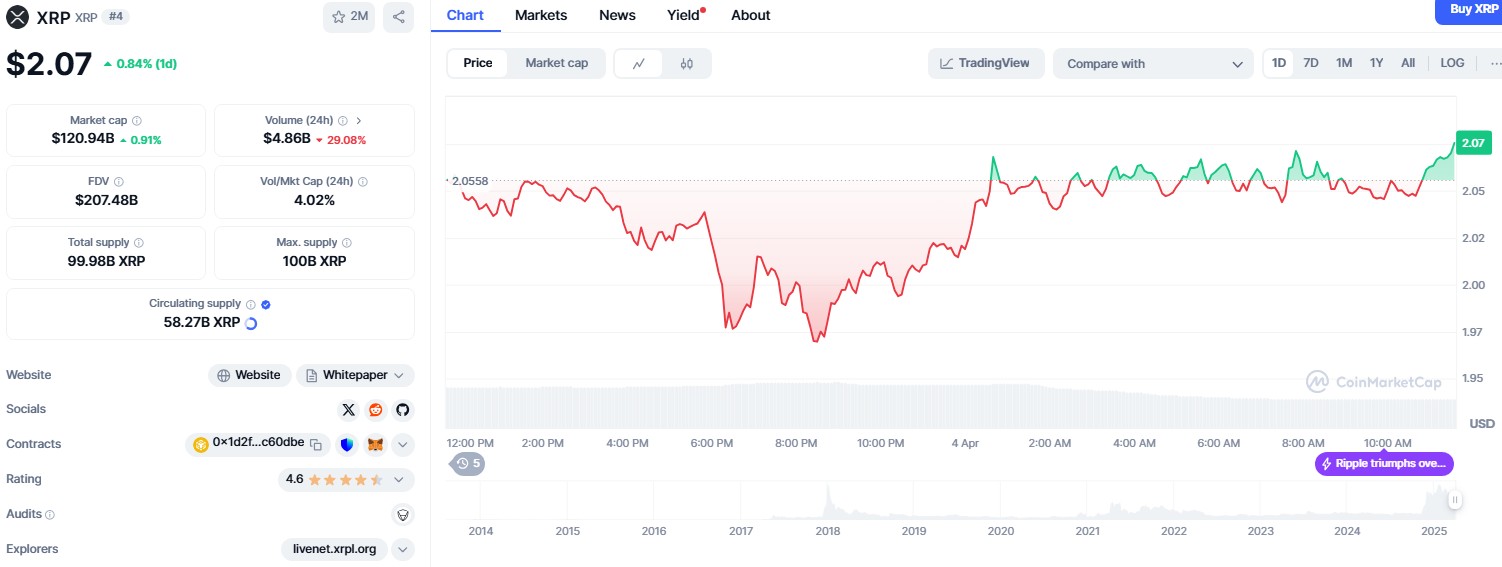1502x567 pixels.
Task: Open the TradingView chart button
Action: [985, 63]
